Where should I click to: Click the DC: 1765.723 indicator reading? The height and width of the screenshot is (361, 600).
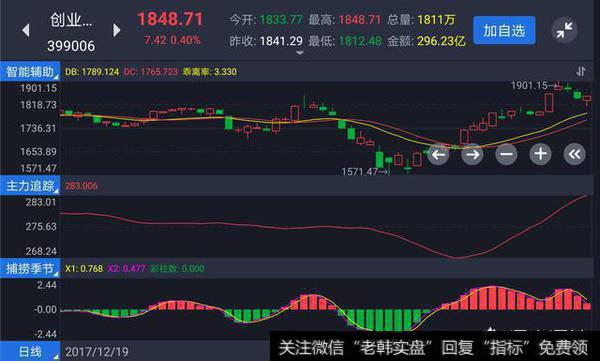pos(151,72)
